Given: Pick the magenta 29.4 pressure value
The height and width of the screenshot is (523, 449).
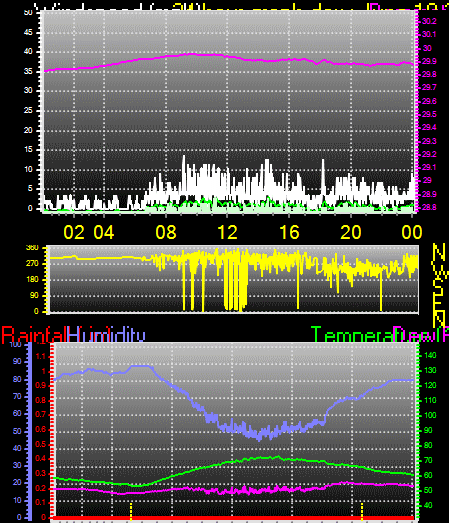Looking at the screenshot, I should [x=429, y=127].
